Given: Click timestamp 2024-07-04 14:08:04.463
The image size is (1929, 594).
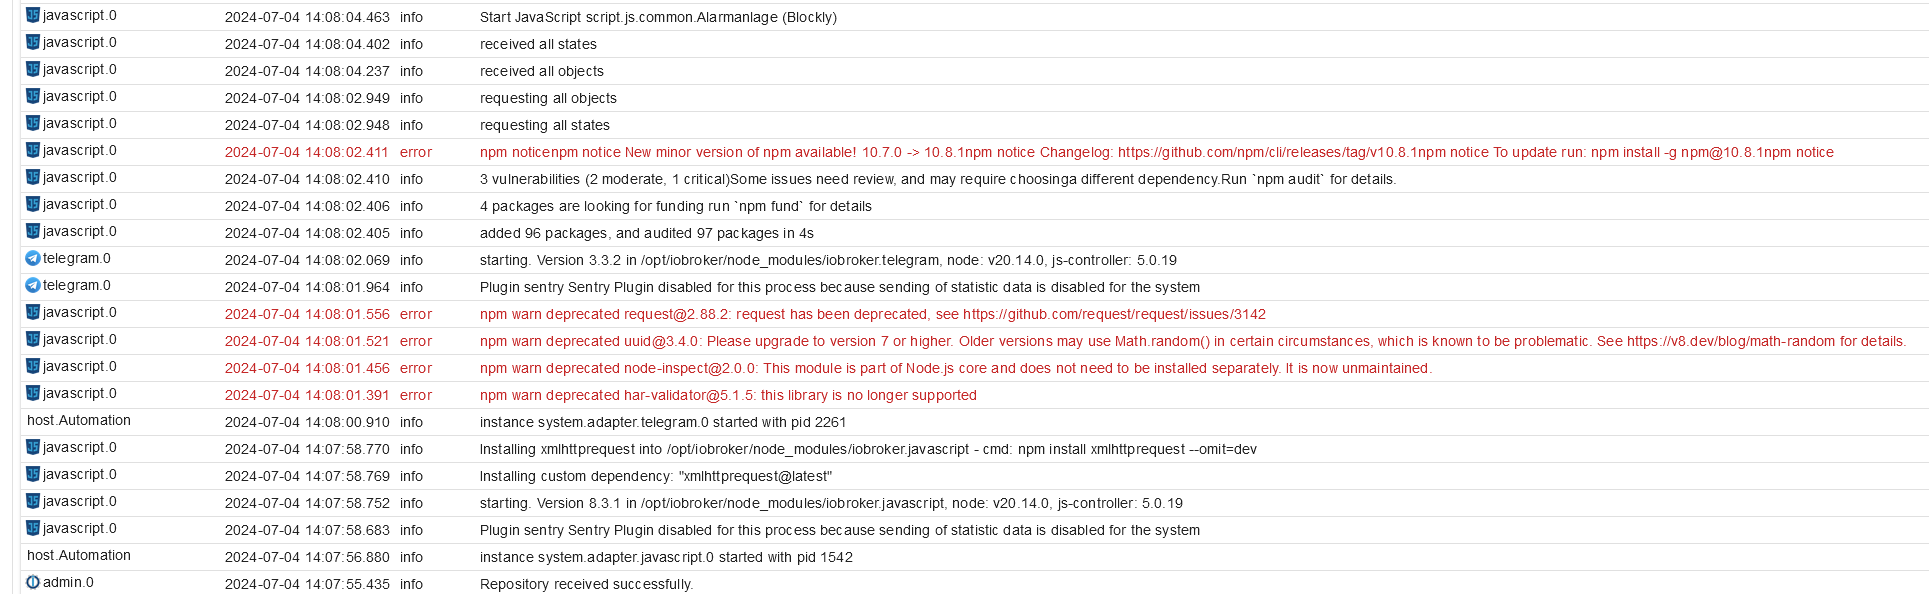Looking at the screenshot, I should pos(307,17).
